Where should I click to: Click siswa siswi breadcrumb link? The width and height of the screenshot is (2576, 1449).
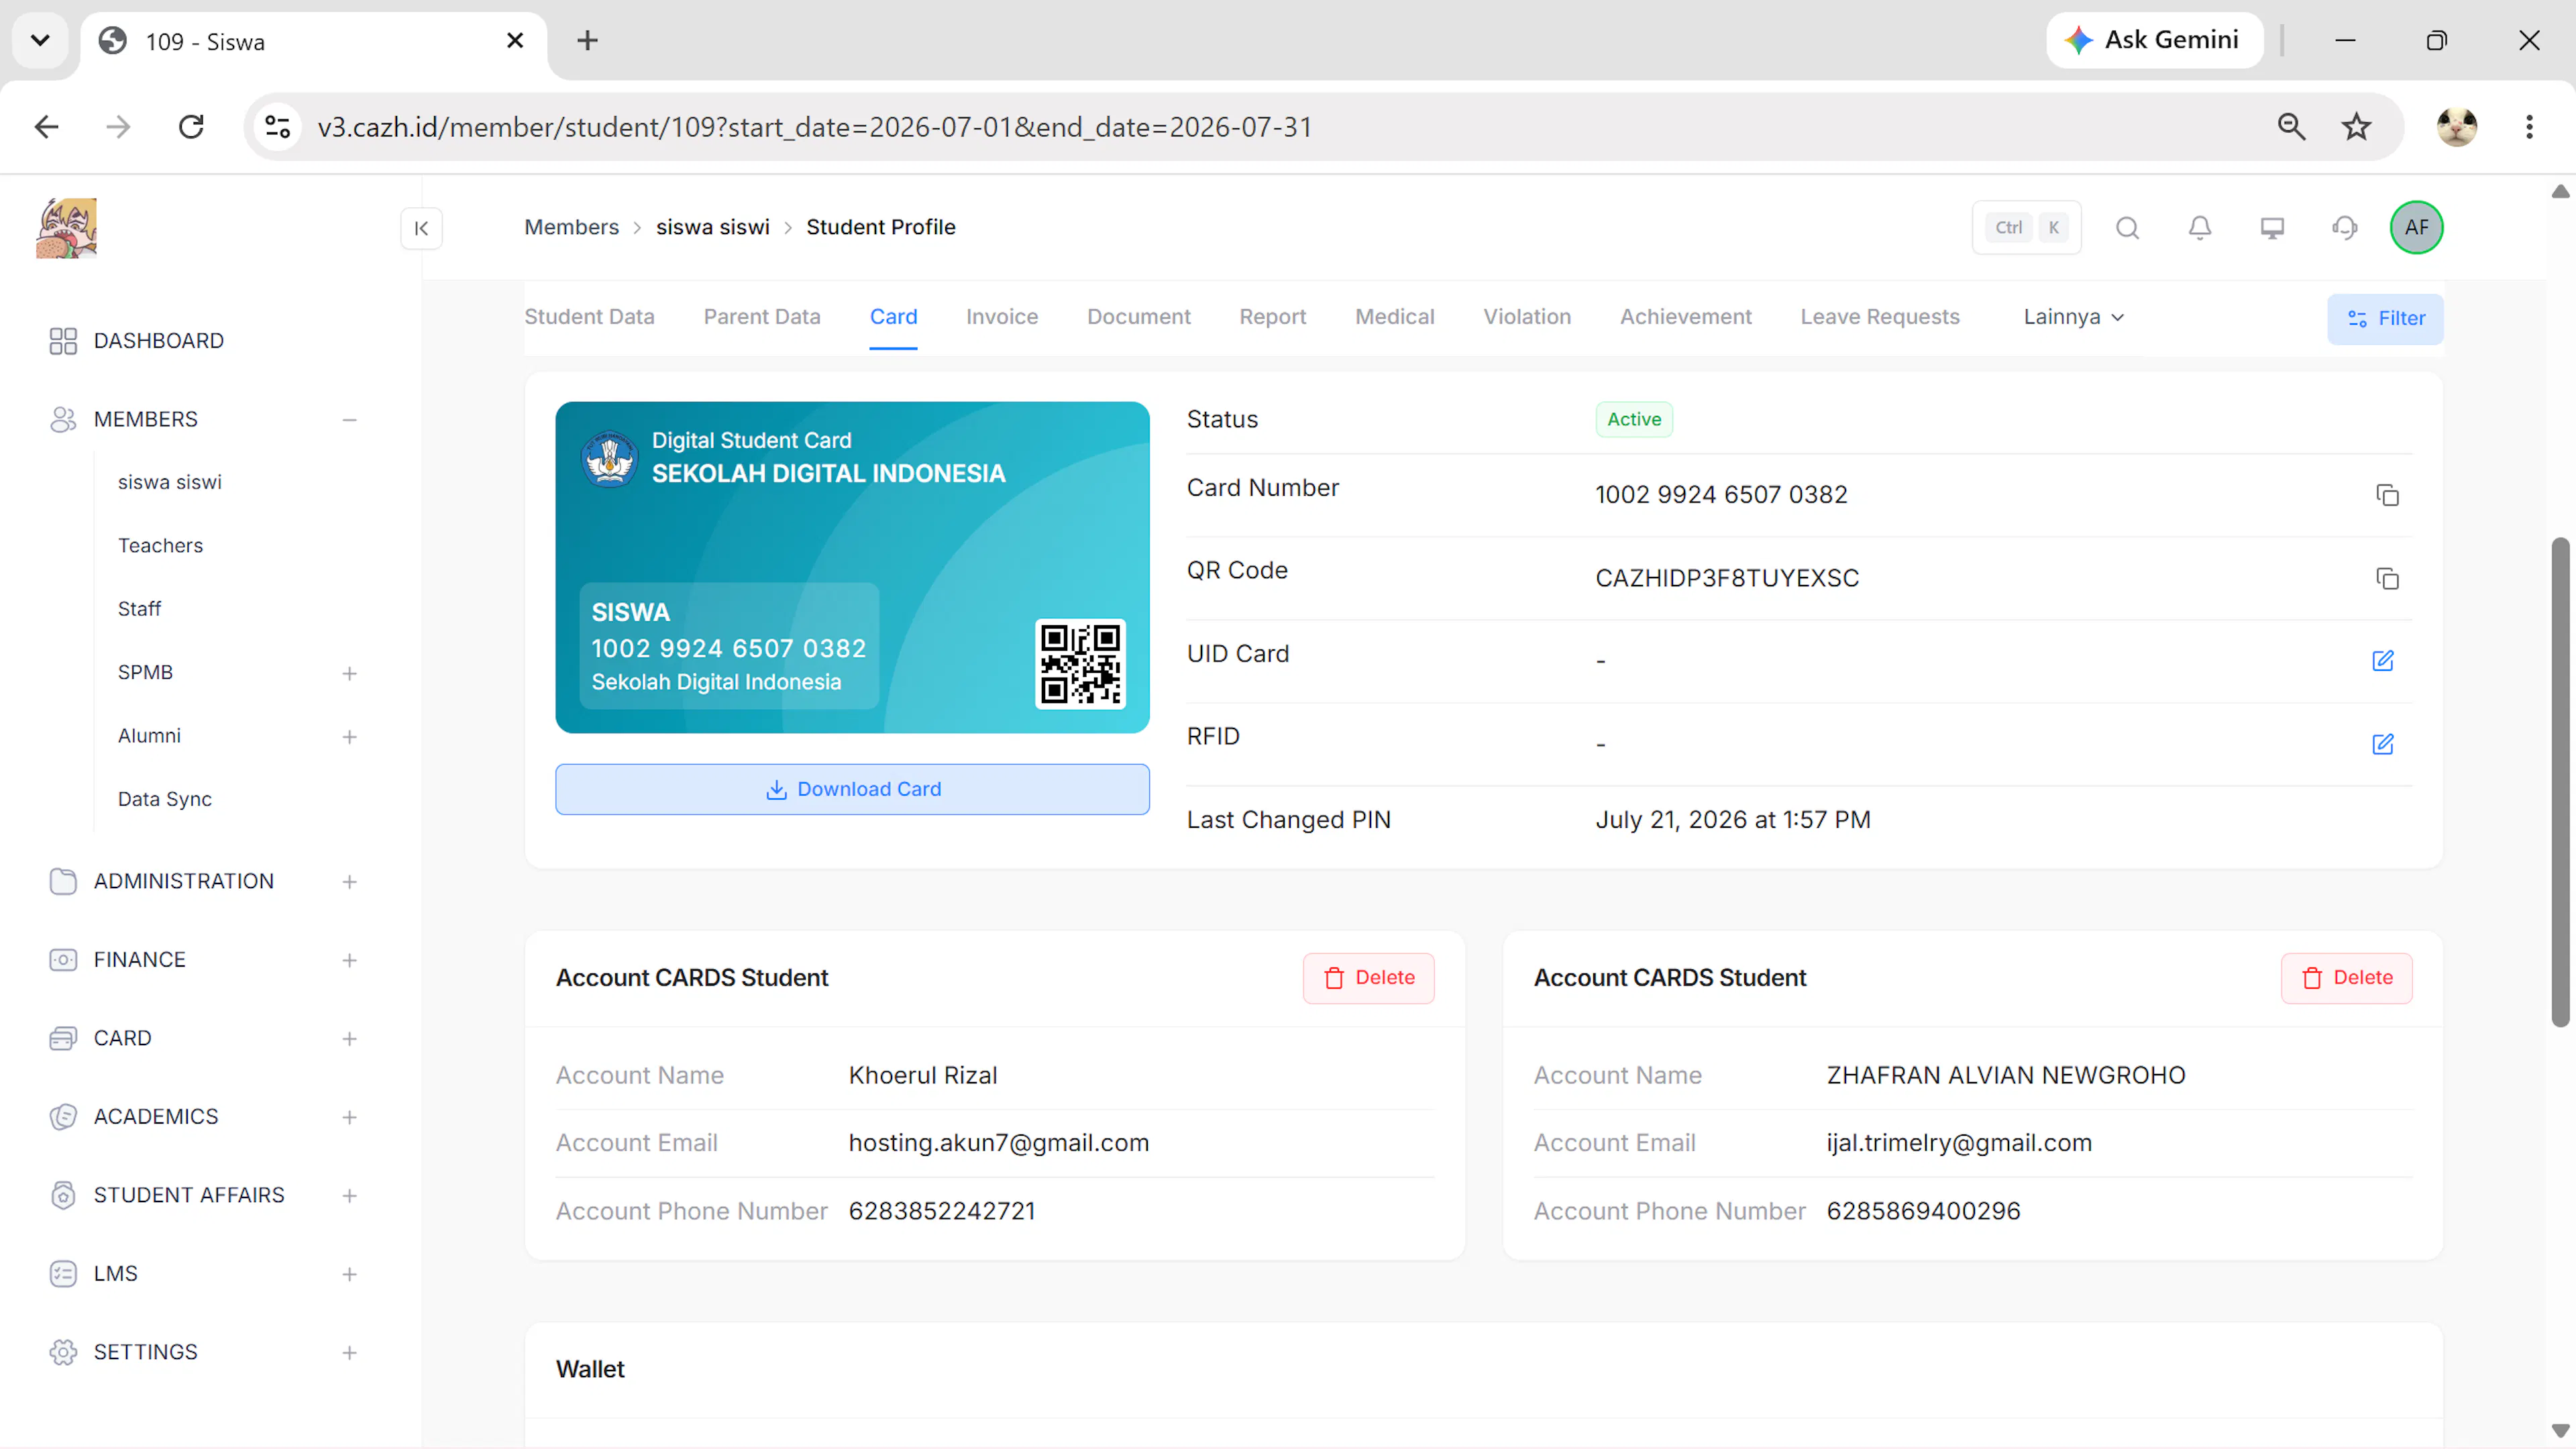click(x=713, y=228)
